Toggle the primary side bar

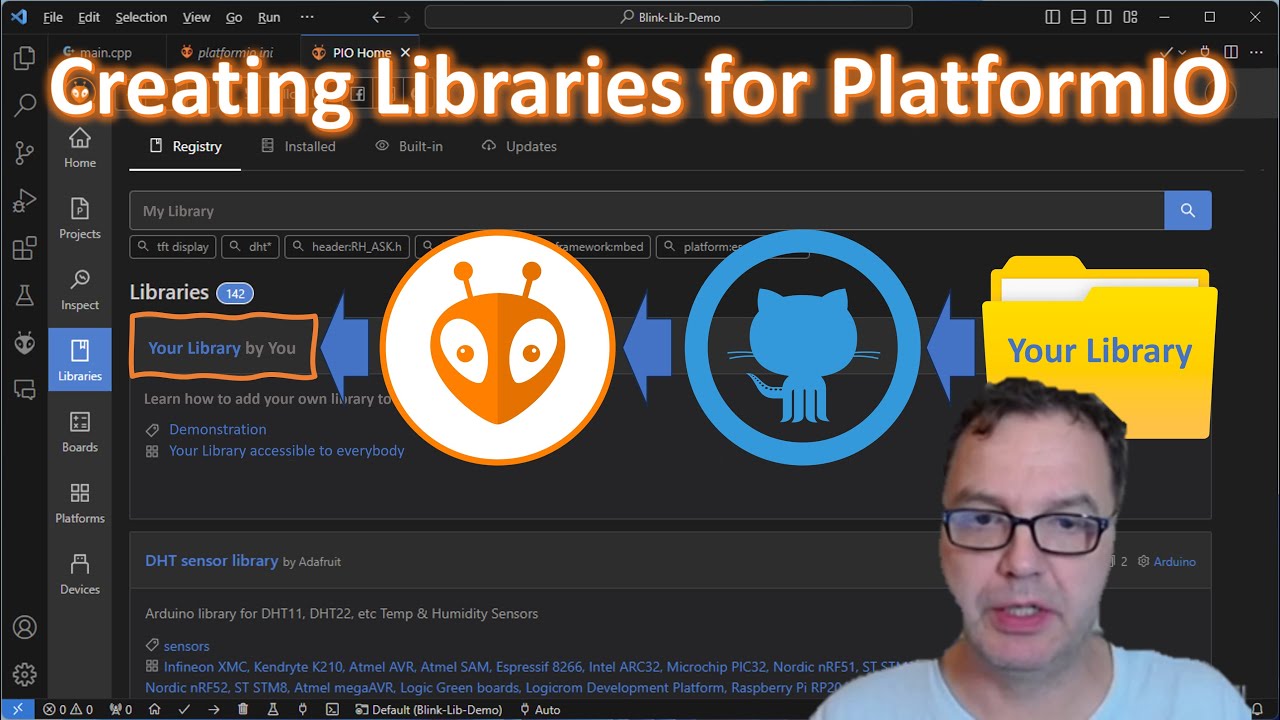point(1052,17)
